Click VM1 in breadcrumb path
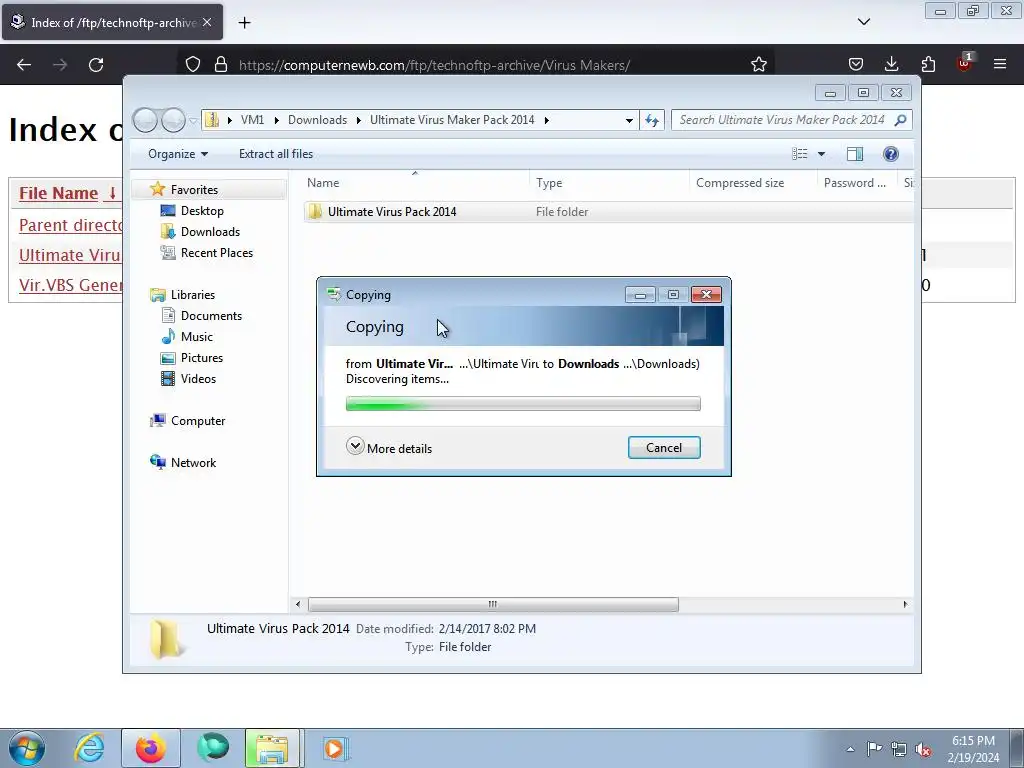The height and width of the screenshot is (768, 1024). coord(252,120)
